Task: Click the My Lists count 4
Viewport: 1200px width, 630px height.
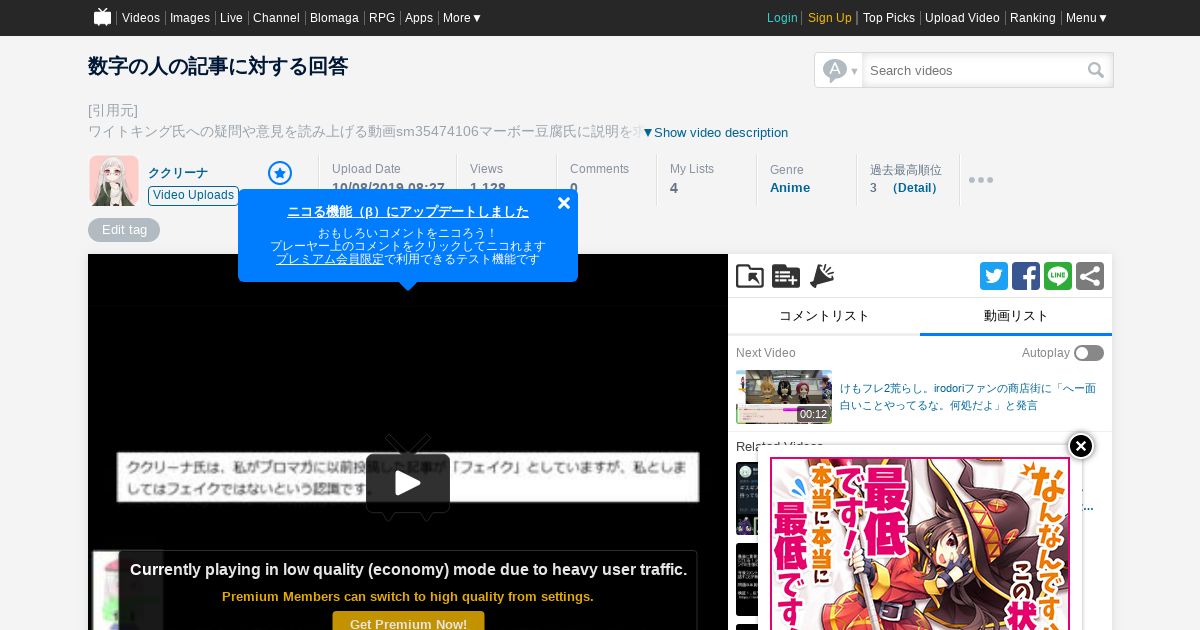Action: point(674,188)
